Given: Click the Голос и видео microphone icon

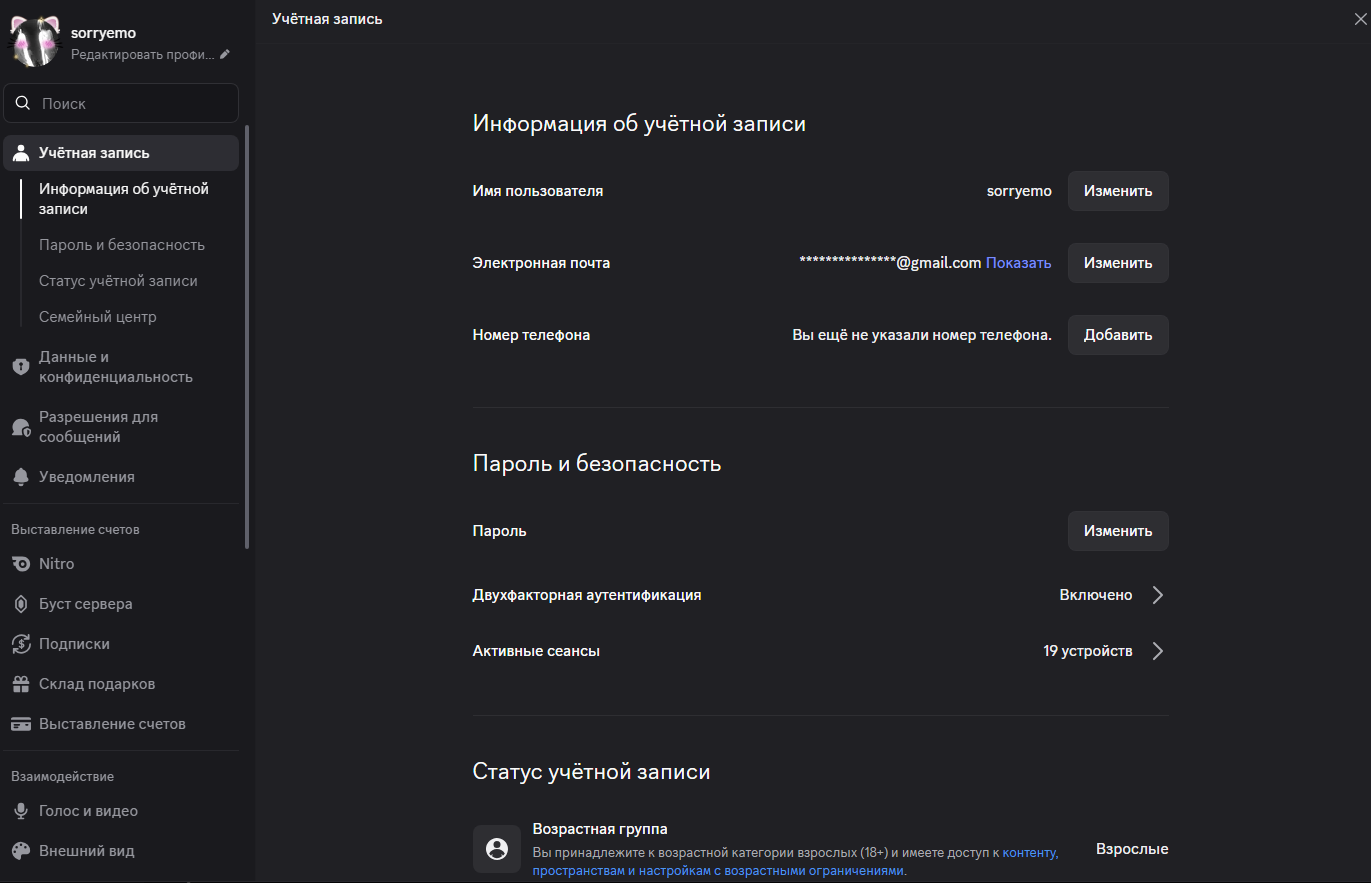Looking at the screenshot, I should tap(21, 811).
